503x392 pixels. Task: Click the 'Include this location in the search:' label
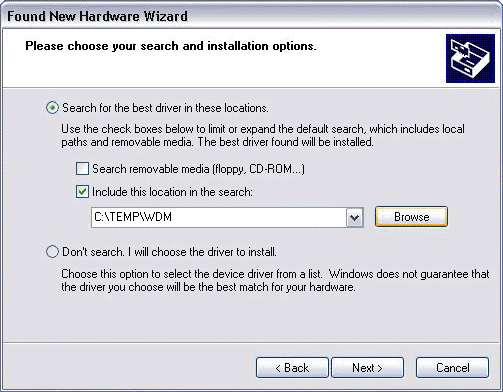pyautogui.click(x=172, y=192)
